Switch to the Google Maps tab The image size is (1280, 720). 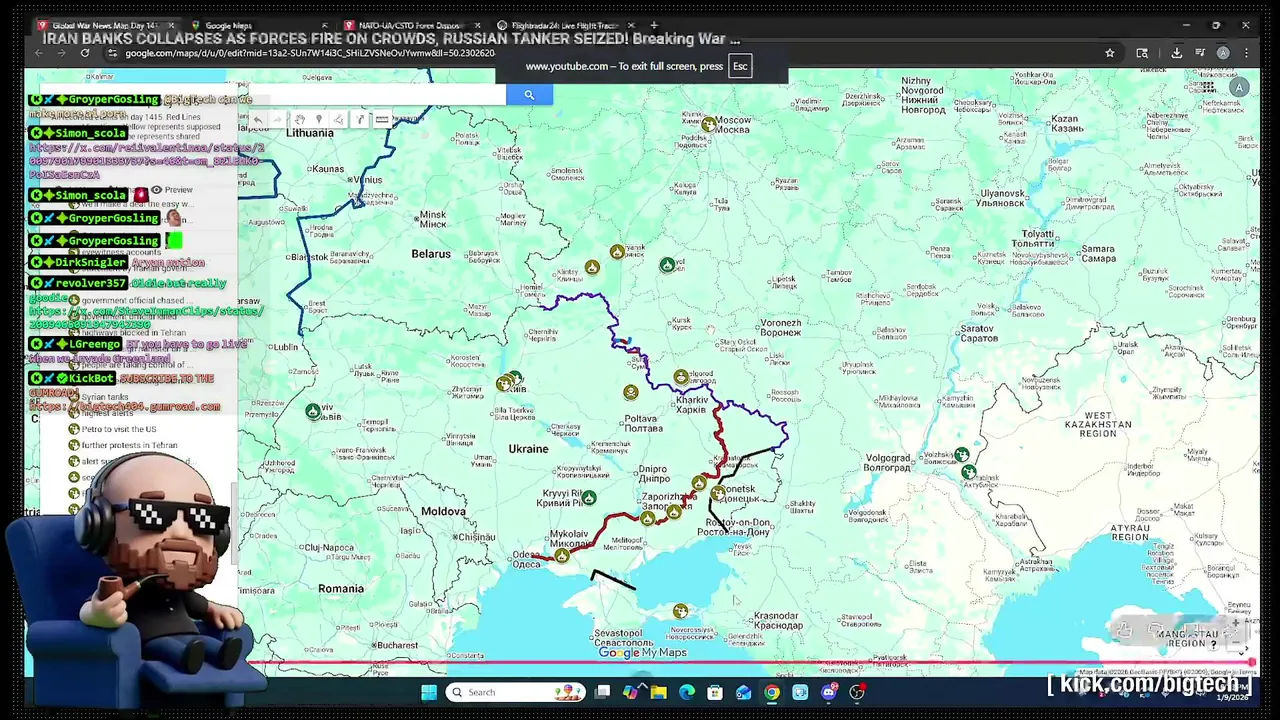(228, 25)
